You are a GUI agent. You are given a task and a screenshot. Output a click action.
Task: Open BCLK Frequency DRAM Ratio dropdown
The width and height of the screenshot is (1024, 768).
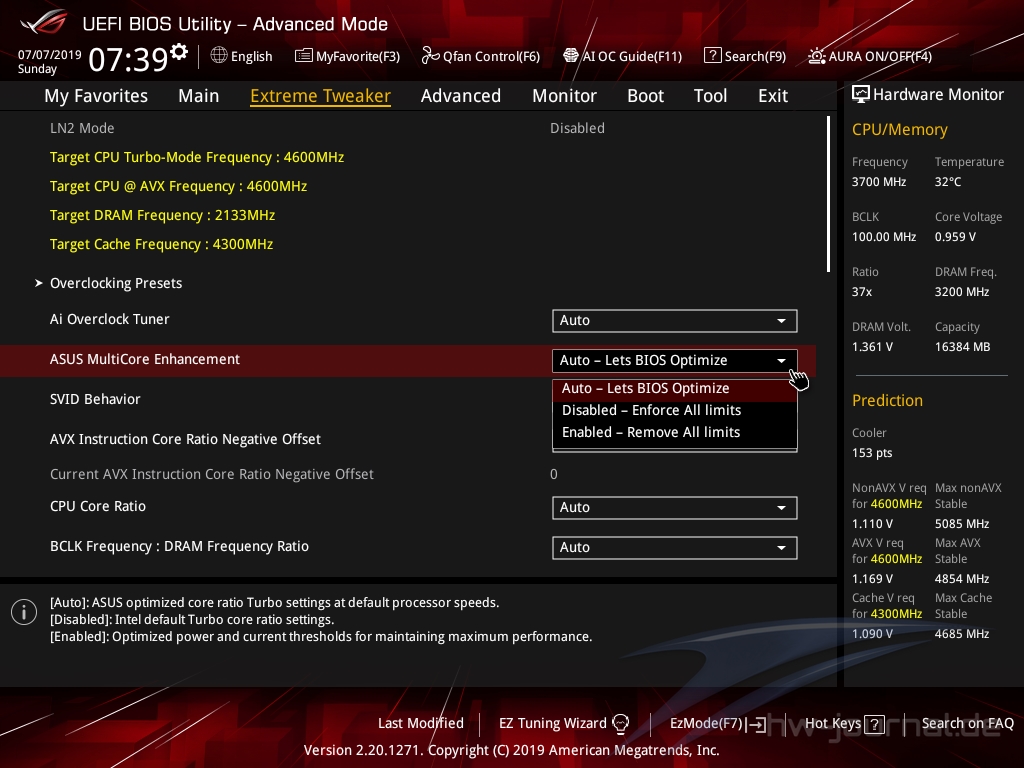pos(675,547)
